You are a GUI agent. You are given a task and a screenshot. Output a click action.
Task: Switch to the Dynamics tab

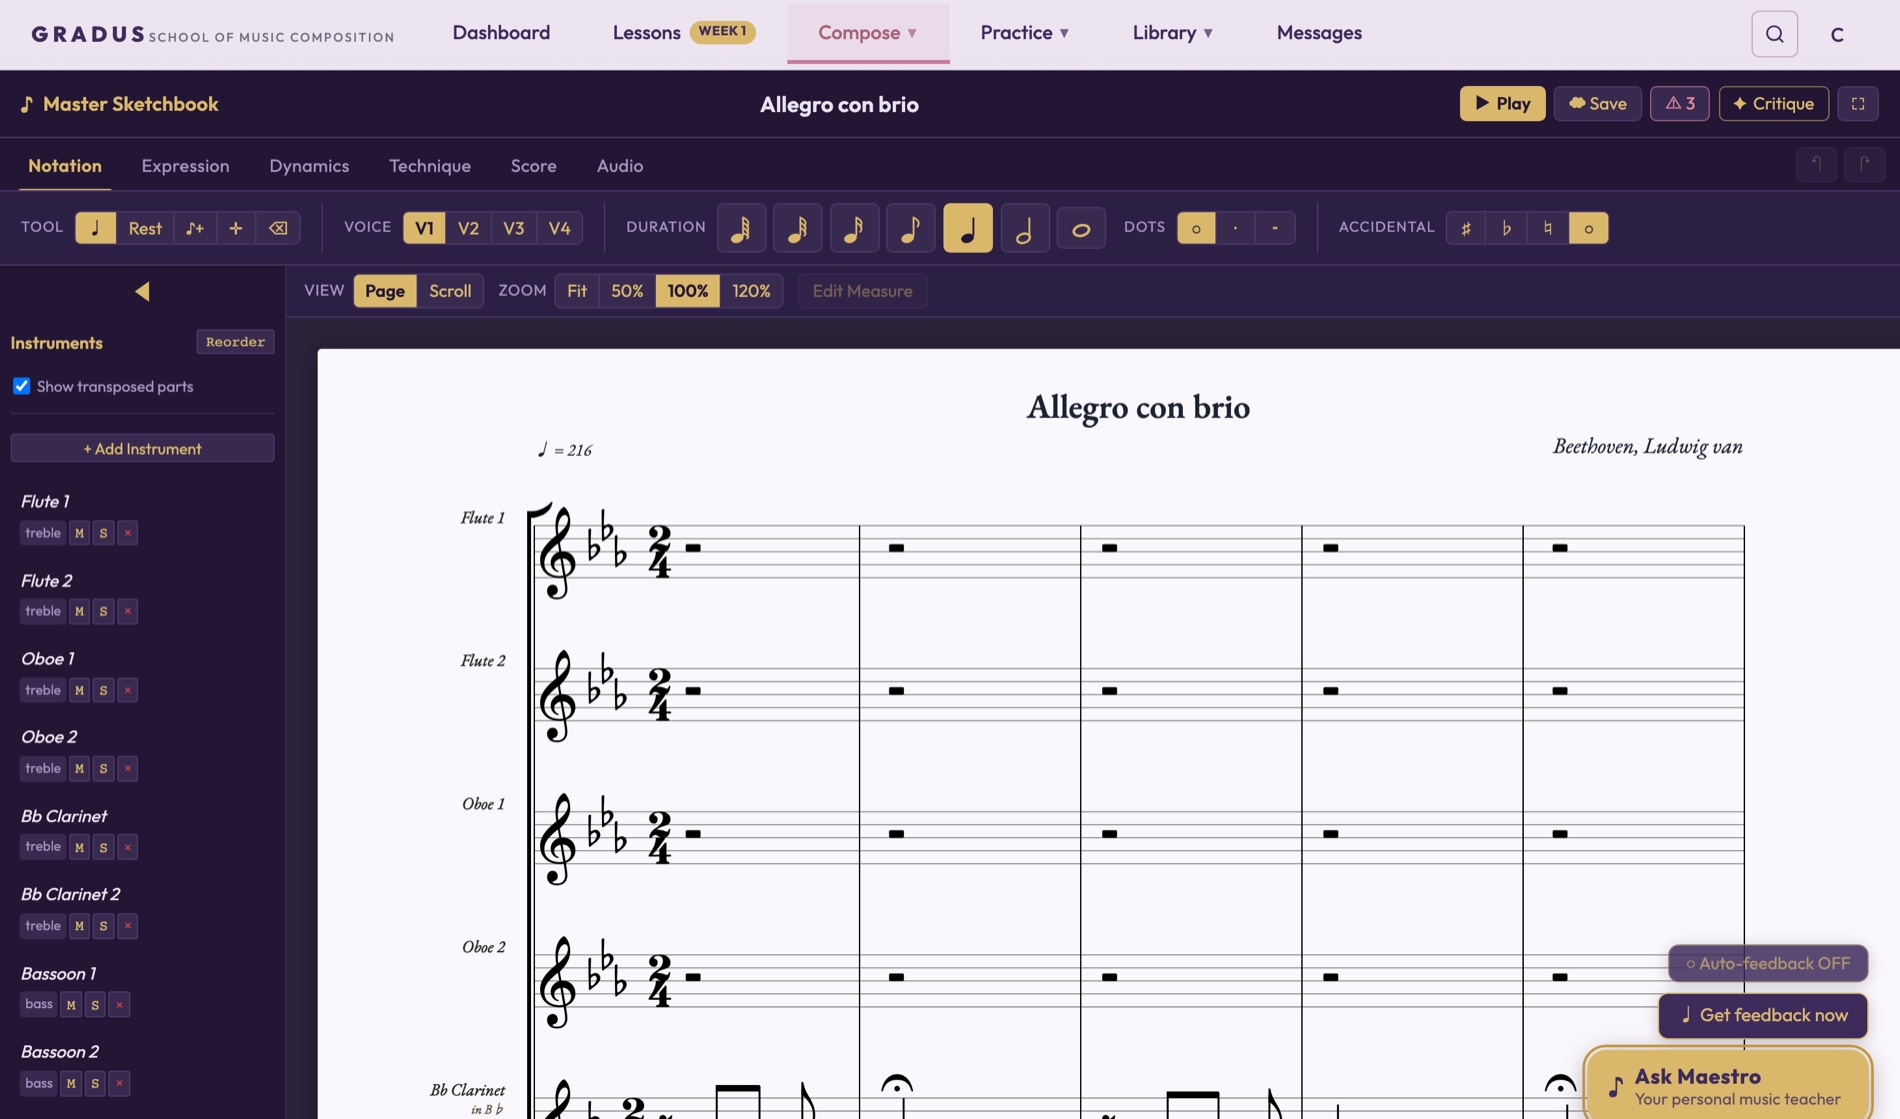309,166
